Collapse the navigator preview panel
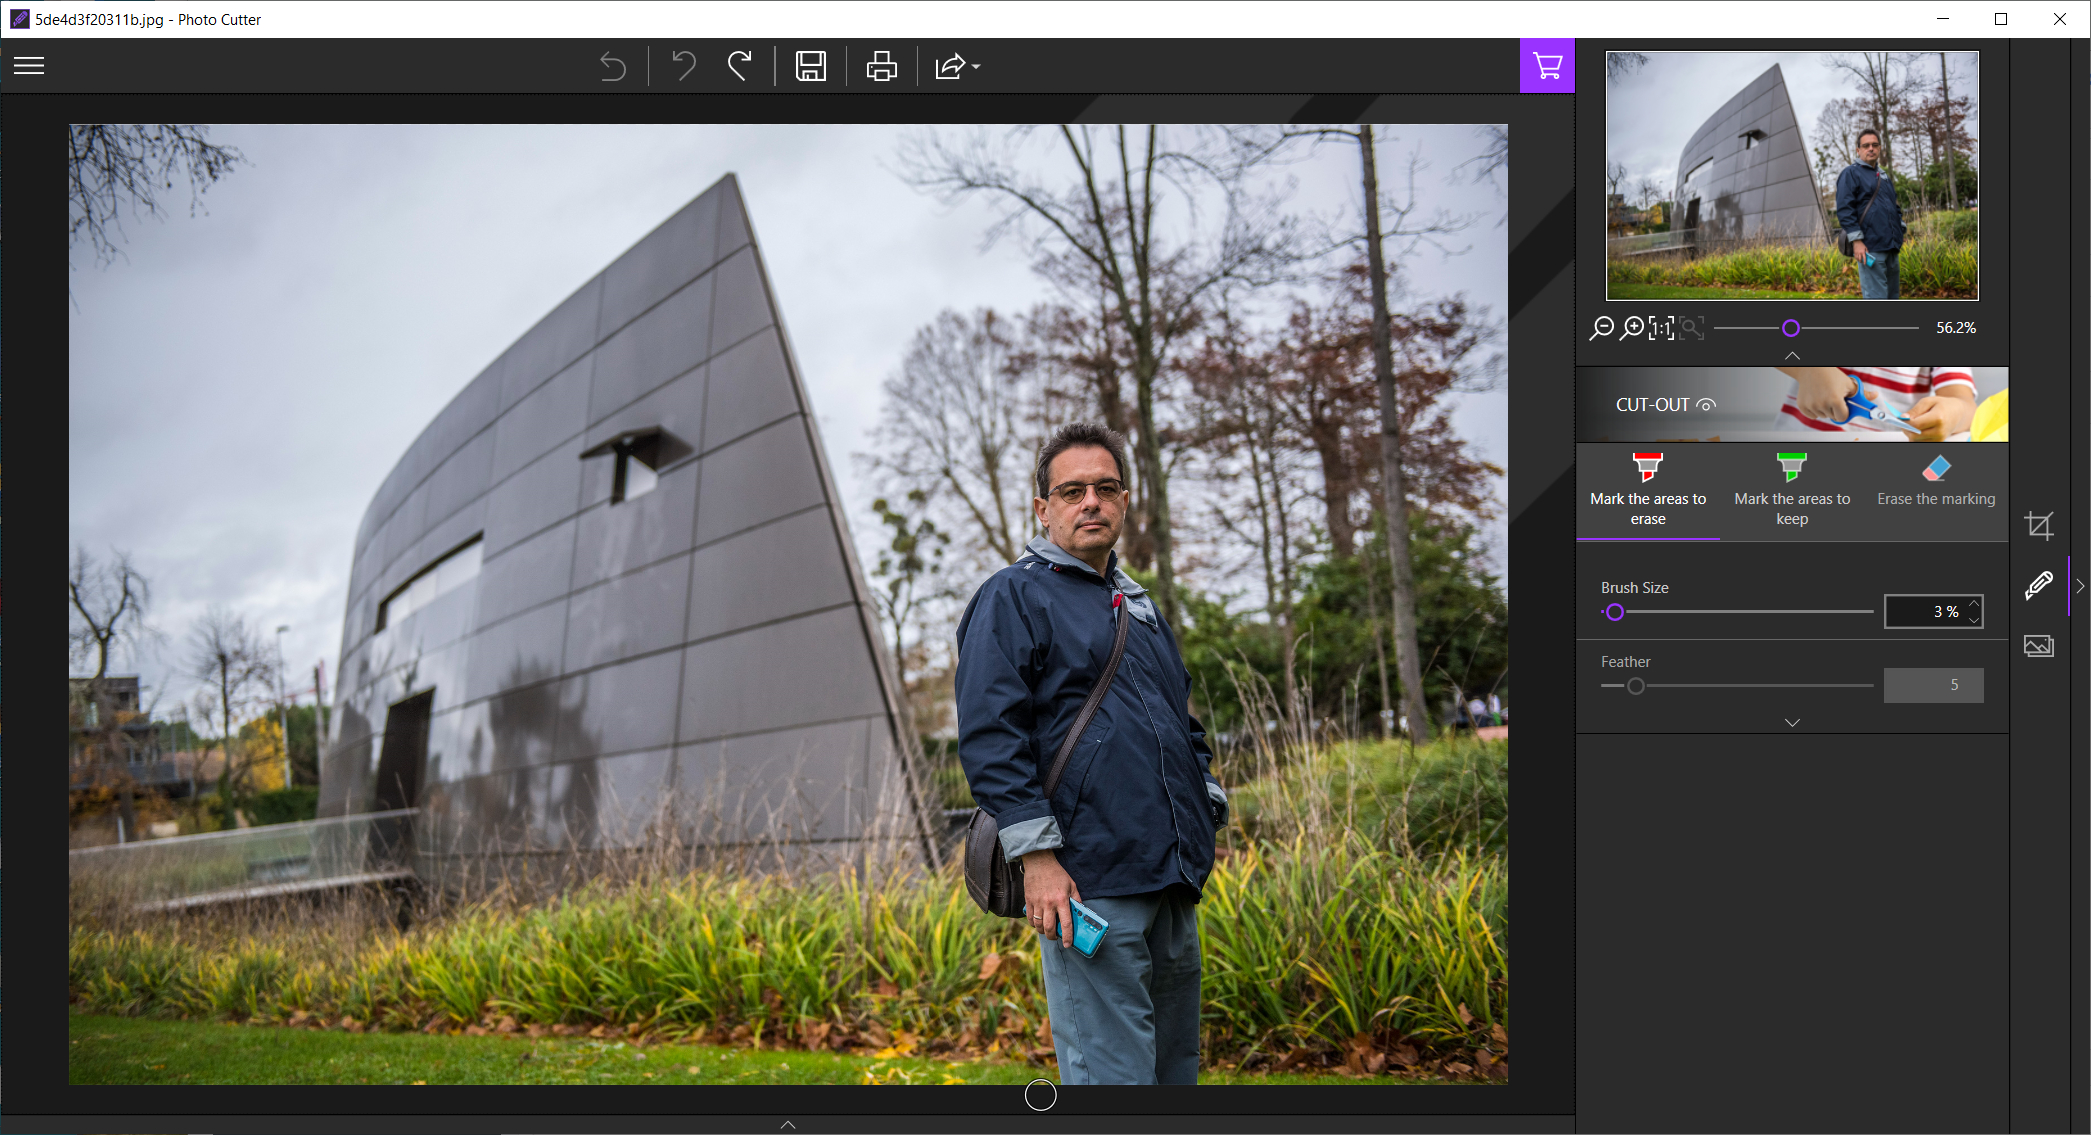 pyautogui.click(x=1792, y=356)
